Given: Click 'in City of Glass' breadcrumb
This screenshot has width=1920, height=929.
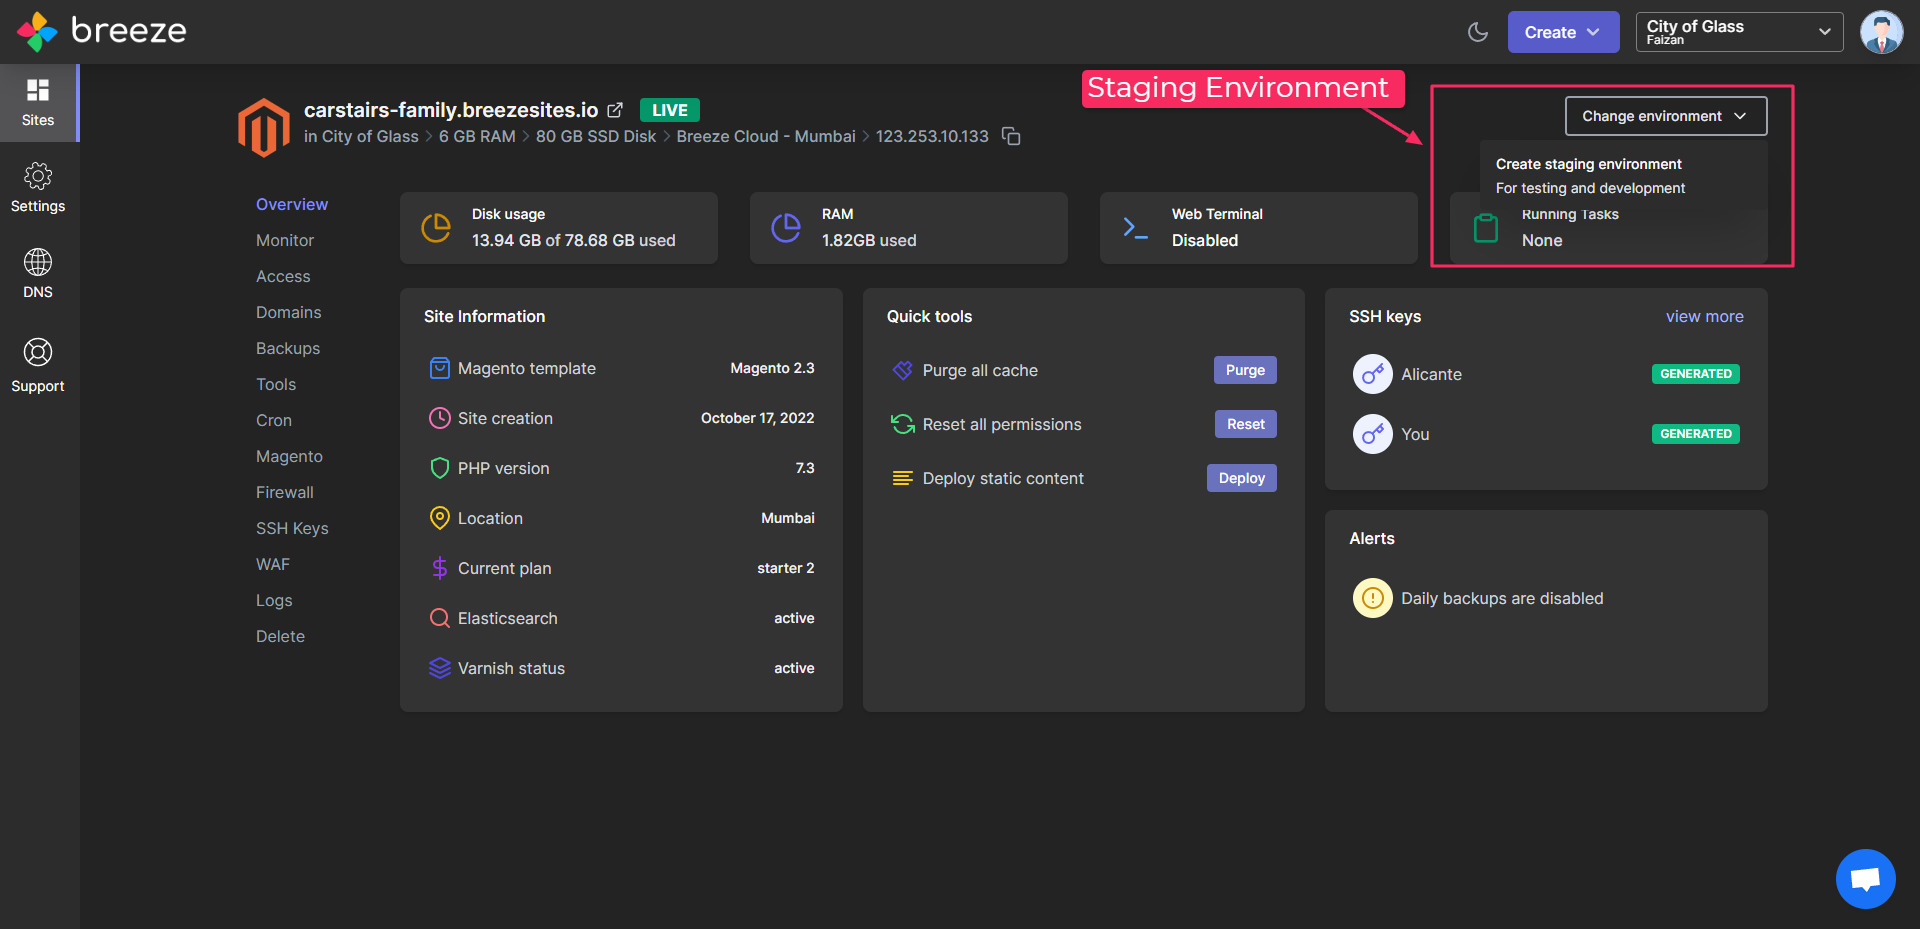Looking at the screenshot, I should [x=361, y=136].
